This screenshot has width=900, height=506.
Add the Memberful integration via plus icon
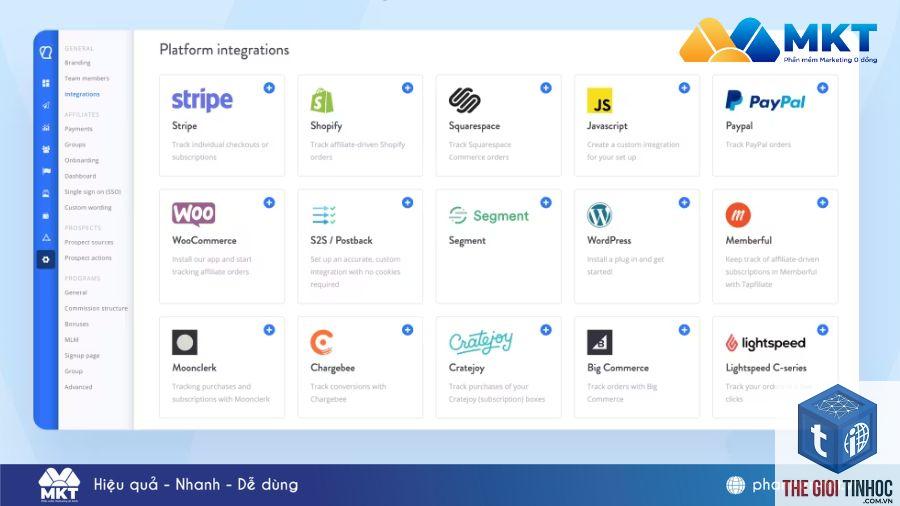(x=823, y=203)
